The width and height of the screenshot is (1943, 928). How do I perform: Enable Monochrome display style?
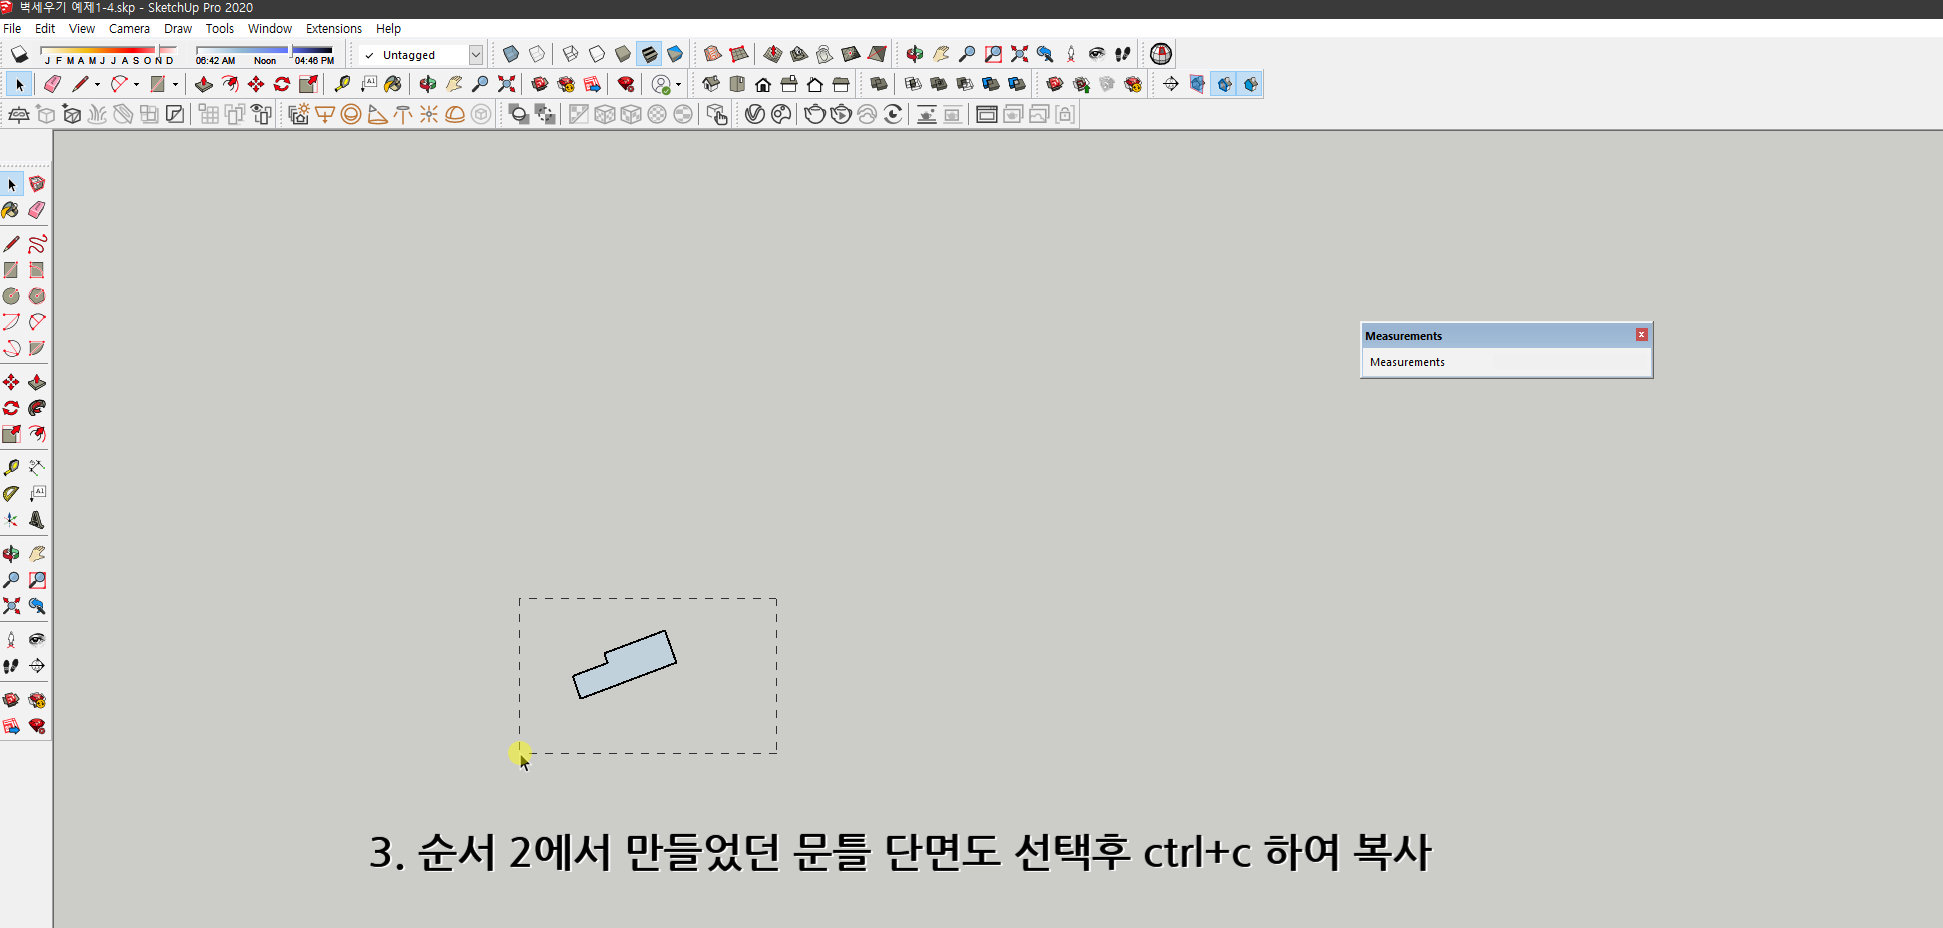pyautogui.click(x=676, y=54)
